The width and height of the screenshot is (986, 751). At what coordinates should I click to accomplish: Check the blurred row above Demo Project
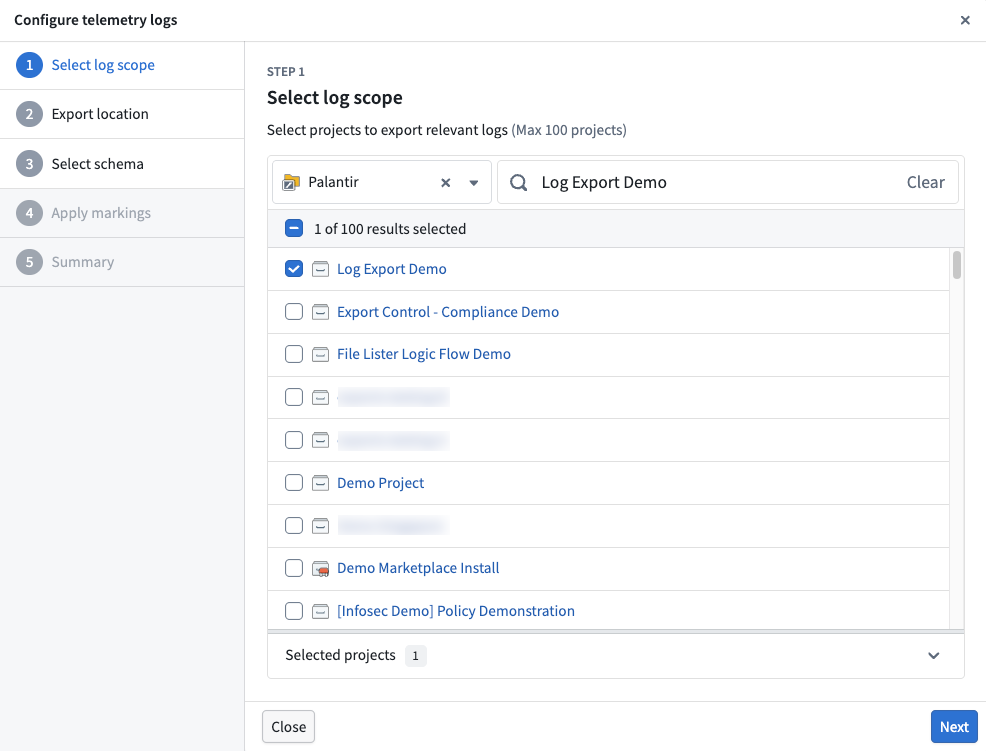pyautogui.click(x=294, y=440)
